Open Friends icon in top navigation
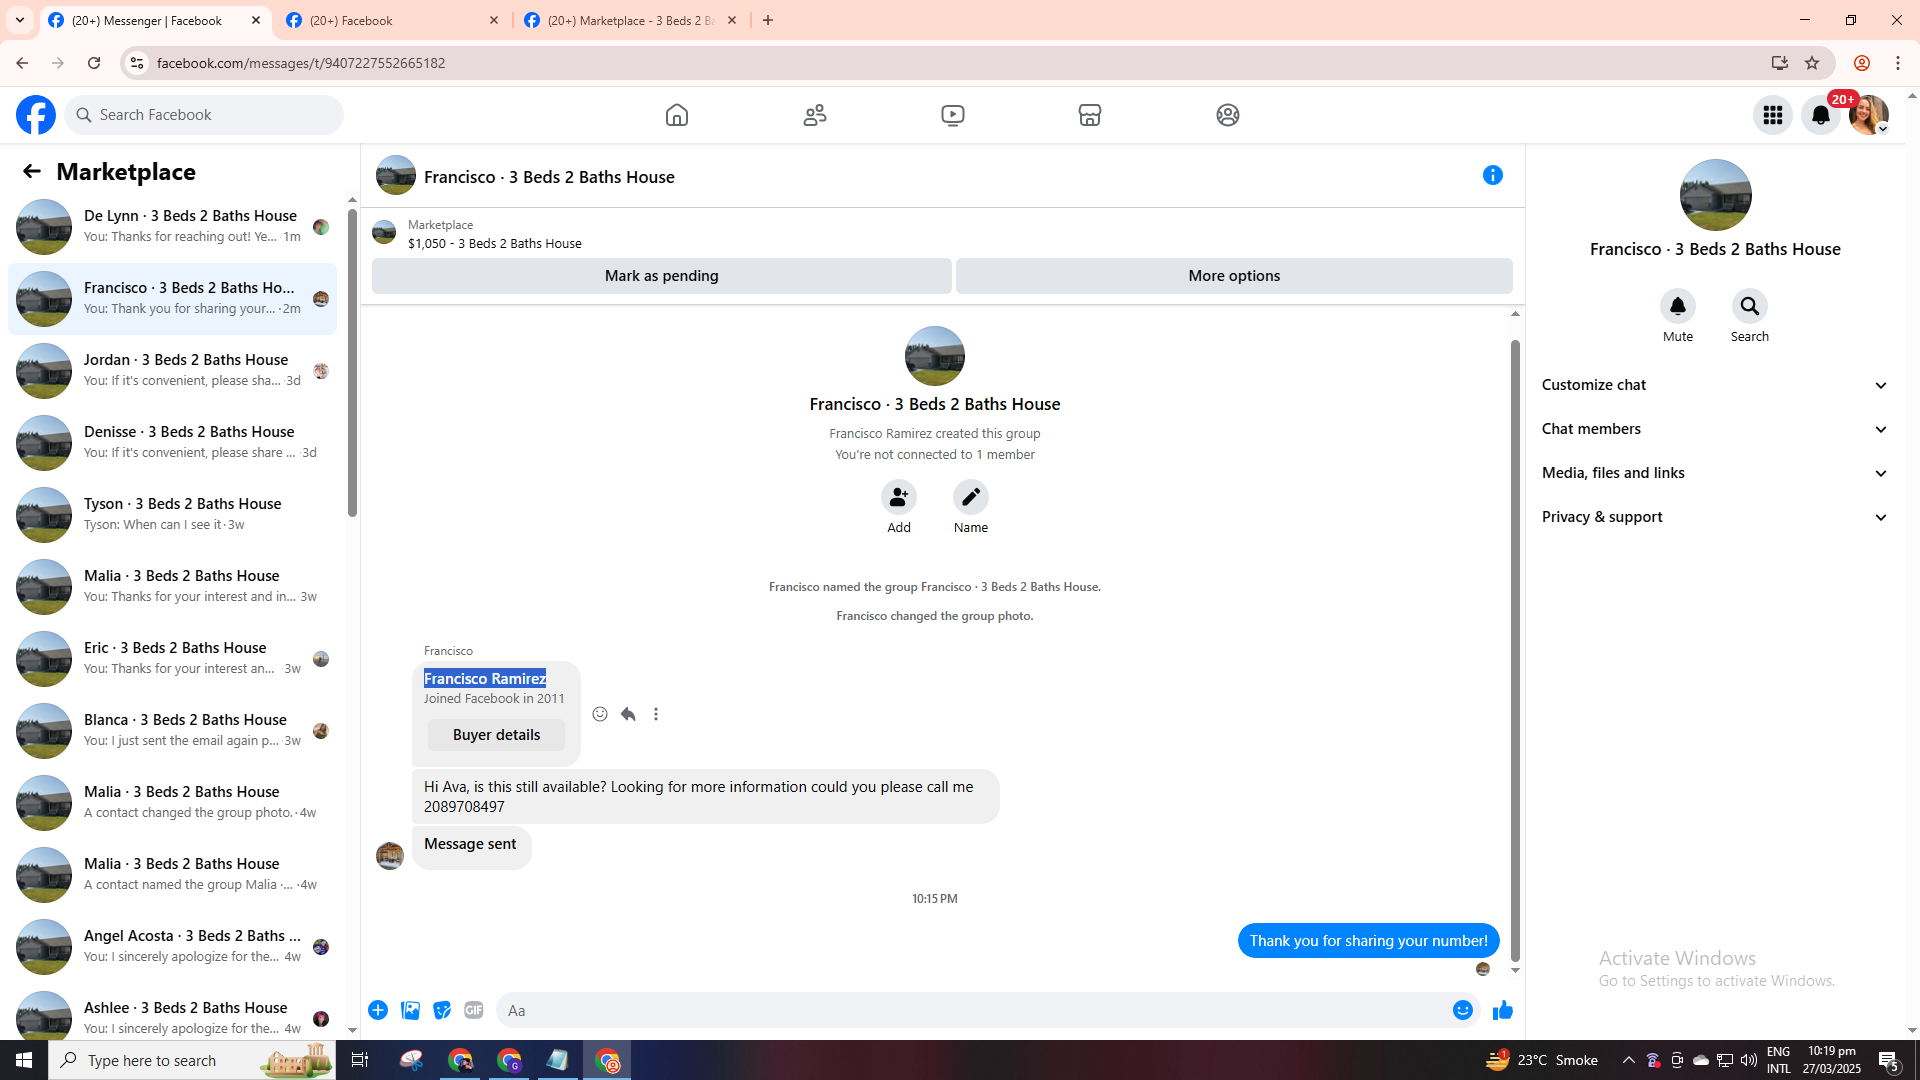Screen dimensions: 1920x1080 click(x=815, y=115)
